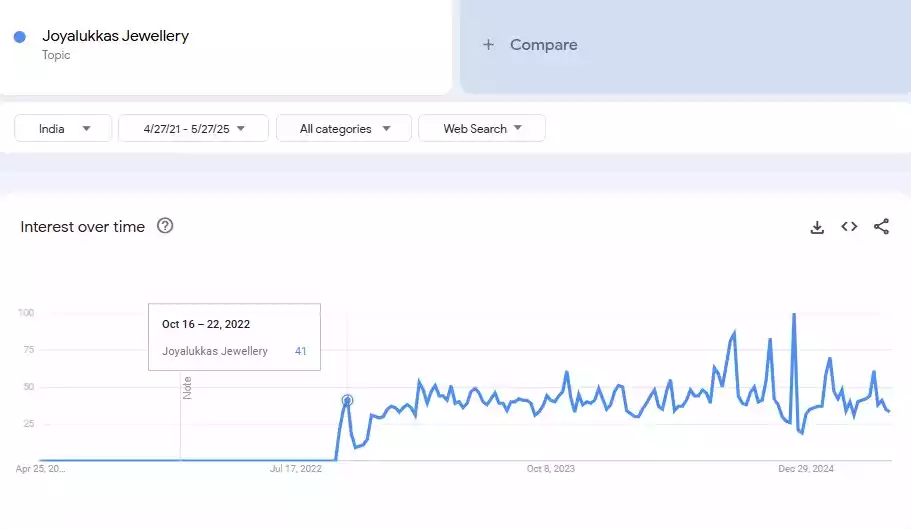Share the interest over time chart
Image resolution: width=911 pixels, height=529 pixels.
point(881,226)
